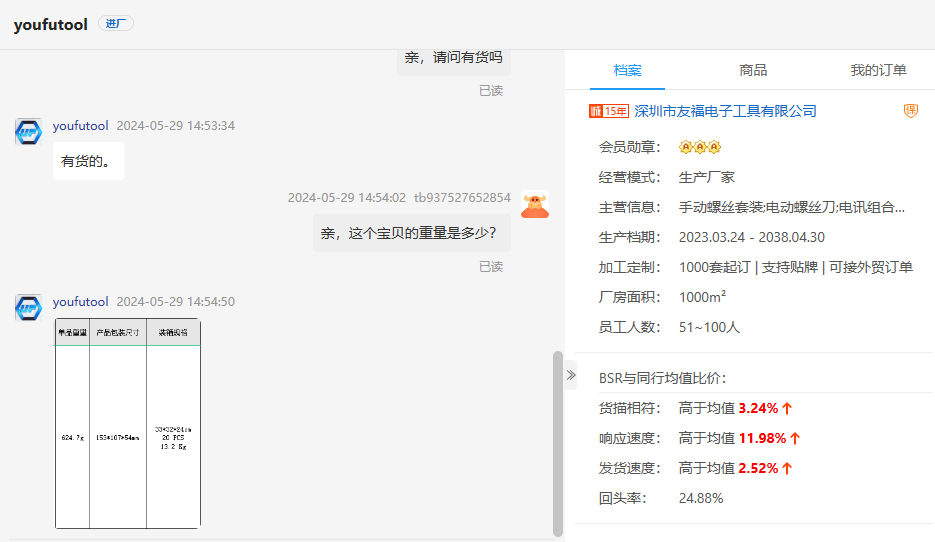
Task: Click the 15-year integrity badge icon
Action: (608, 111)
